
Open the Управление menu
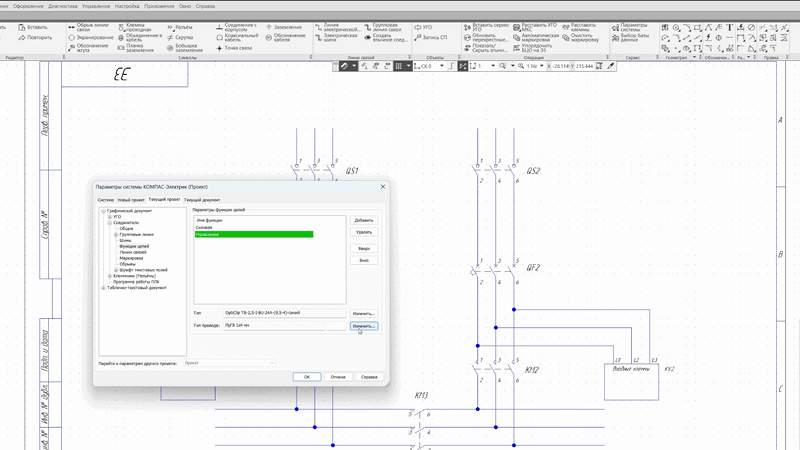tap(96, 6)
